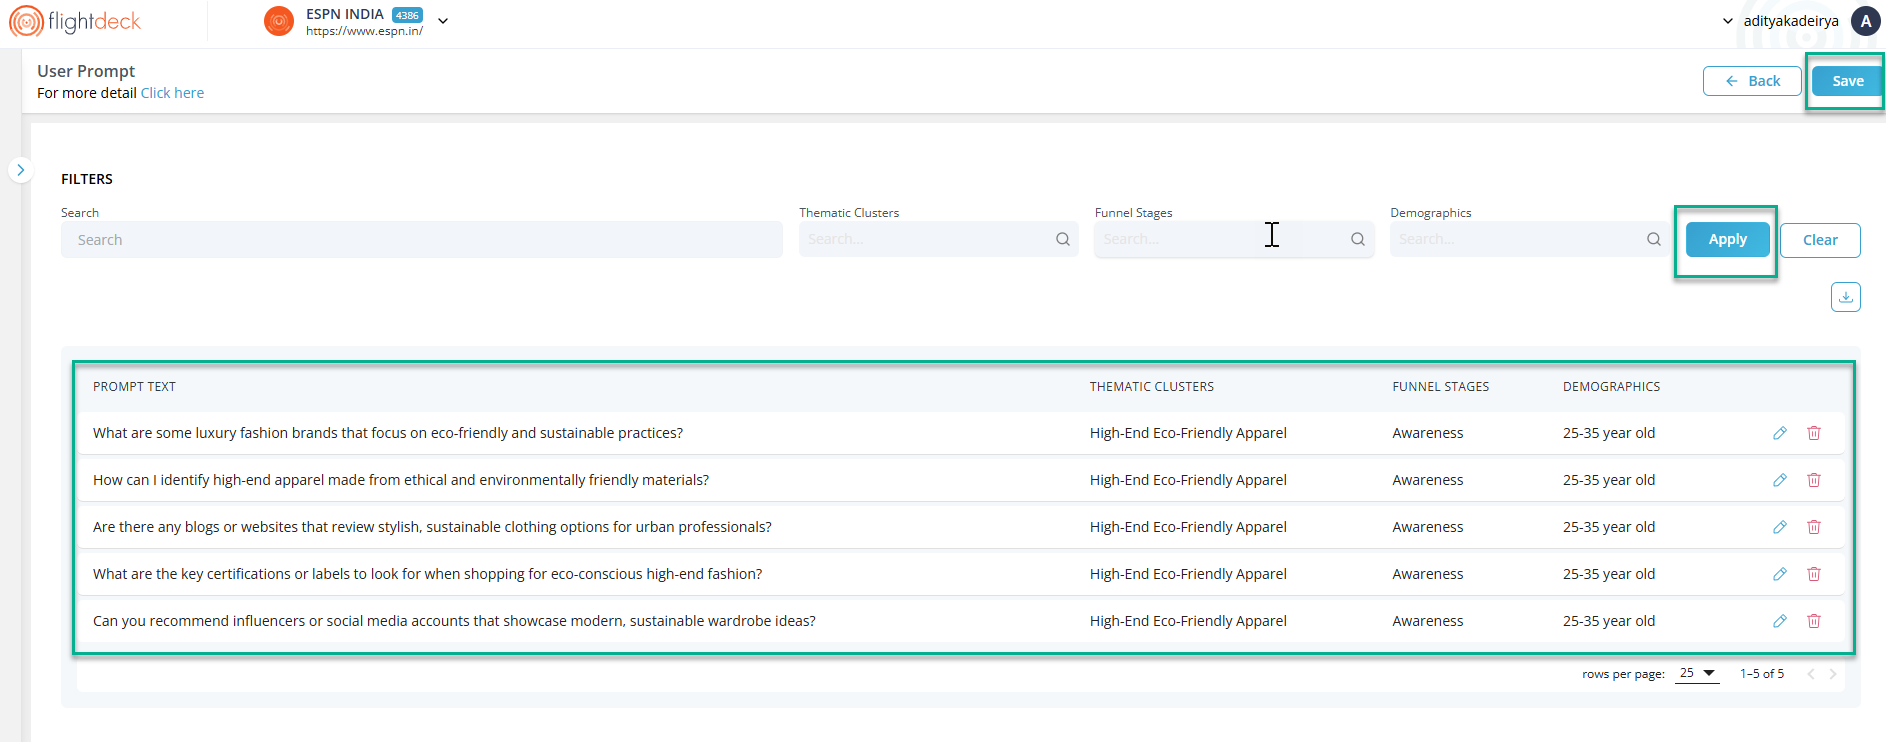
Task: Clear all filters
Action: click(x=1819, y=240)
